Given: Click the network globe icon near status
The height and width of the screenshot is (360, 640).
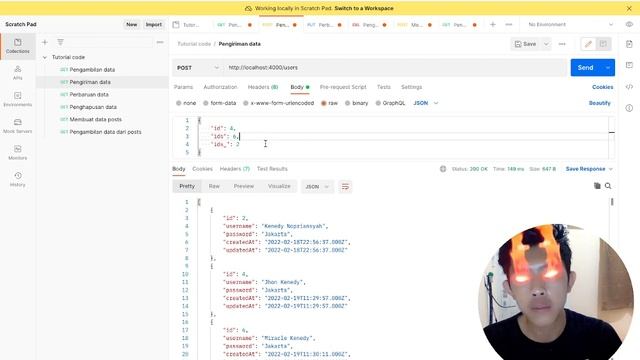Looking at the screenshot, I should point(443,169).
